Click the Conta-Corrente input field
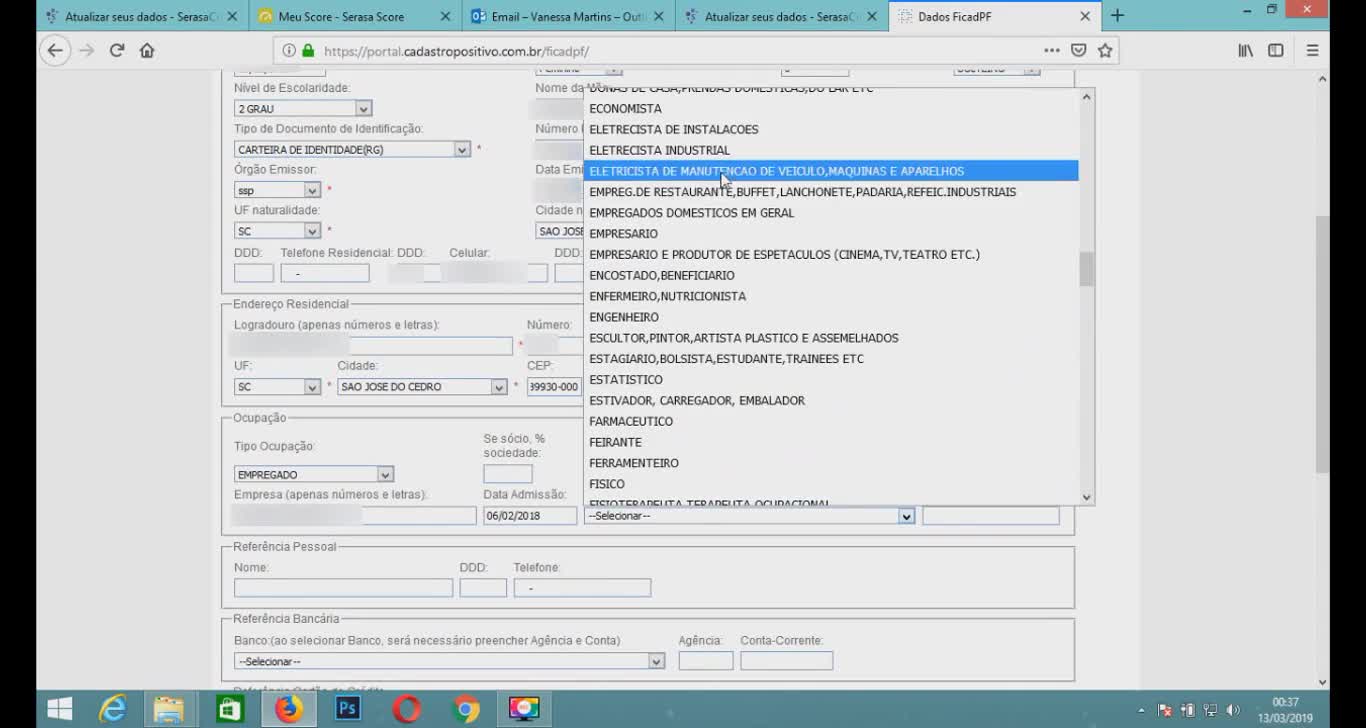Image resolution: width=1366 pixels, height=728 pixels. [787, 661]
